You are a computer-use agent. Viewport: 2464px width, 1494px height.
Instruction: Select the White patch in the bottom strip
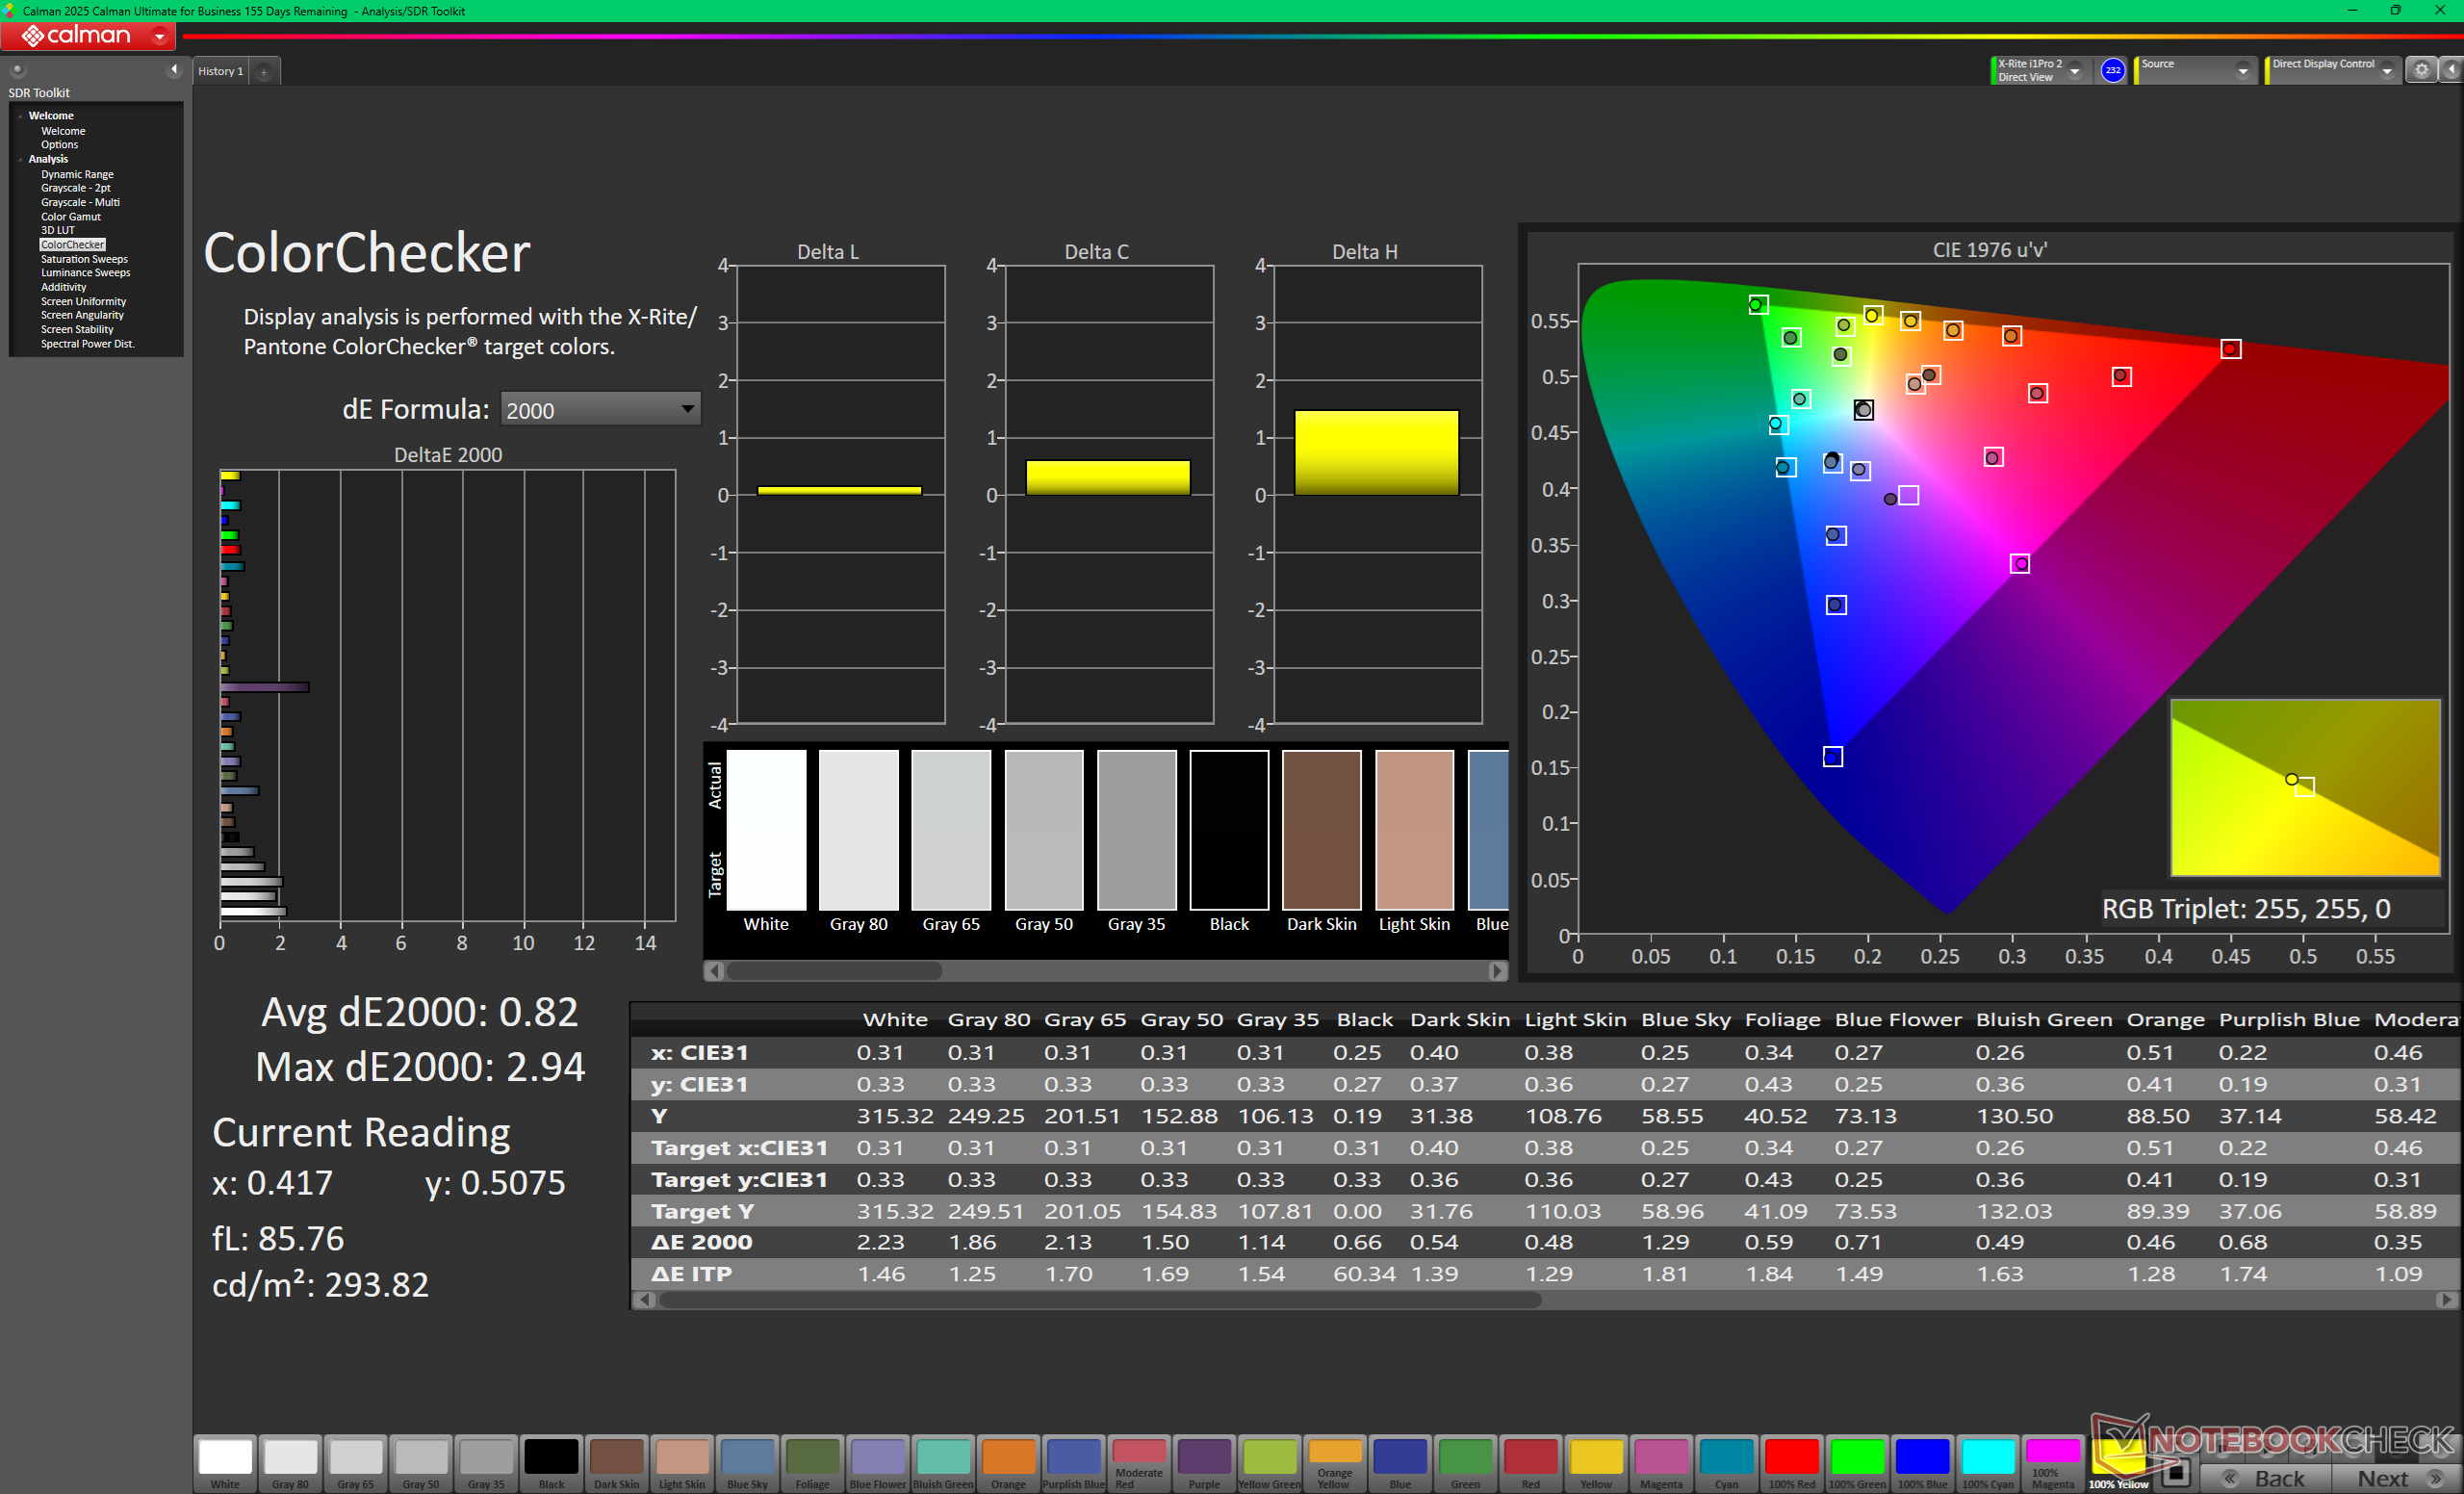(x=225, y=1463)
